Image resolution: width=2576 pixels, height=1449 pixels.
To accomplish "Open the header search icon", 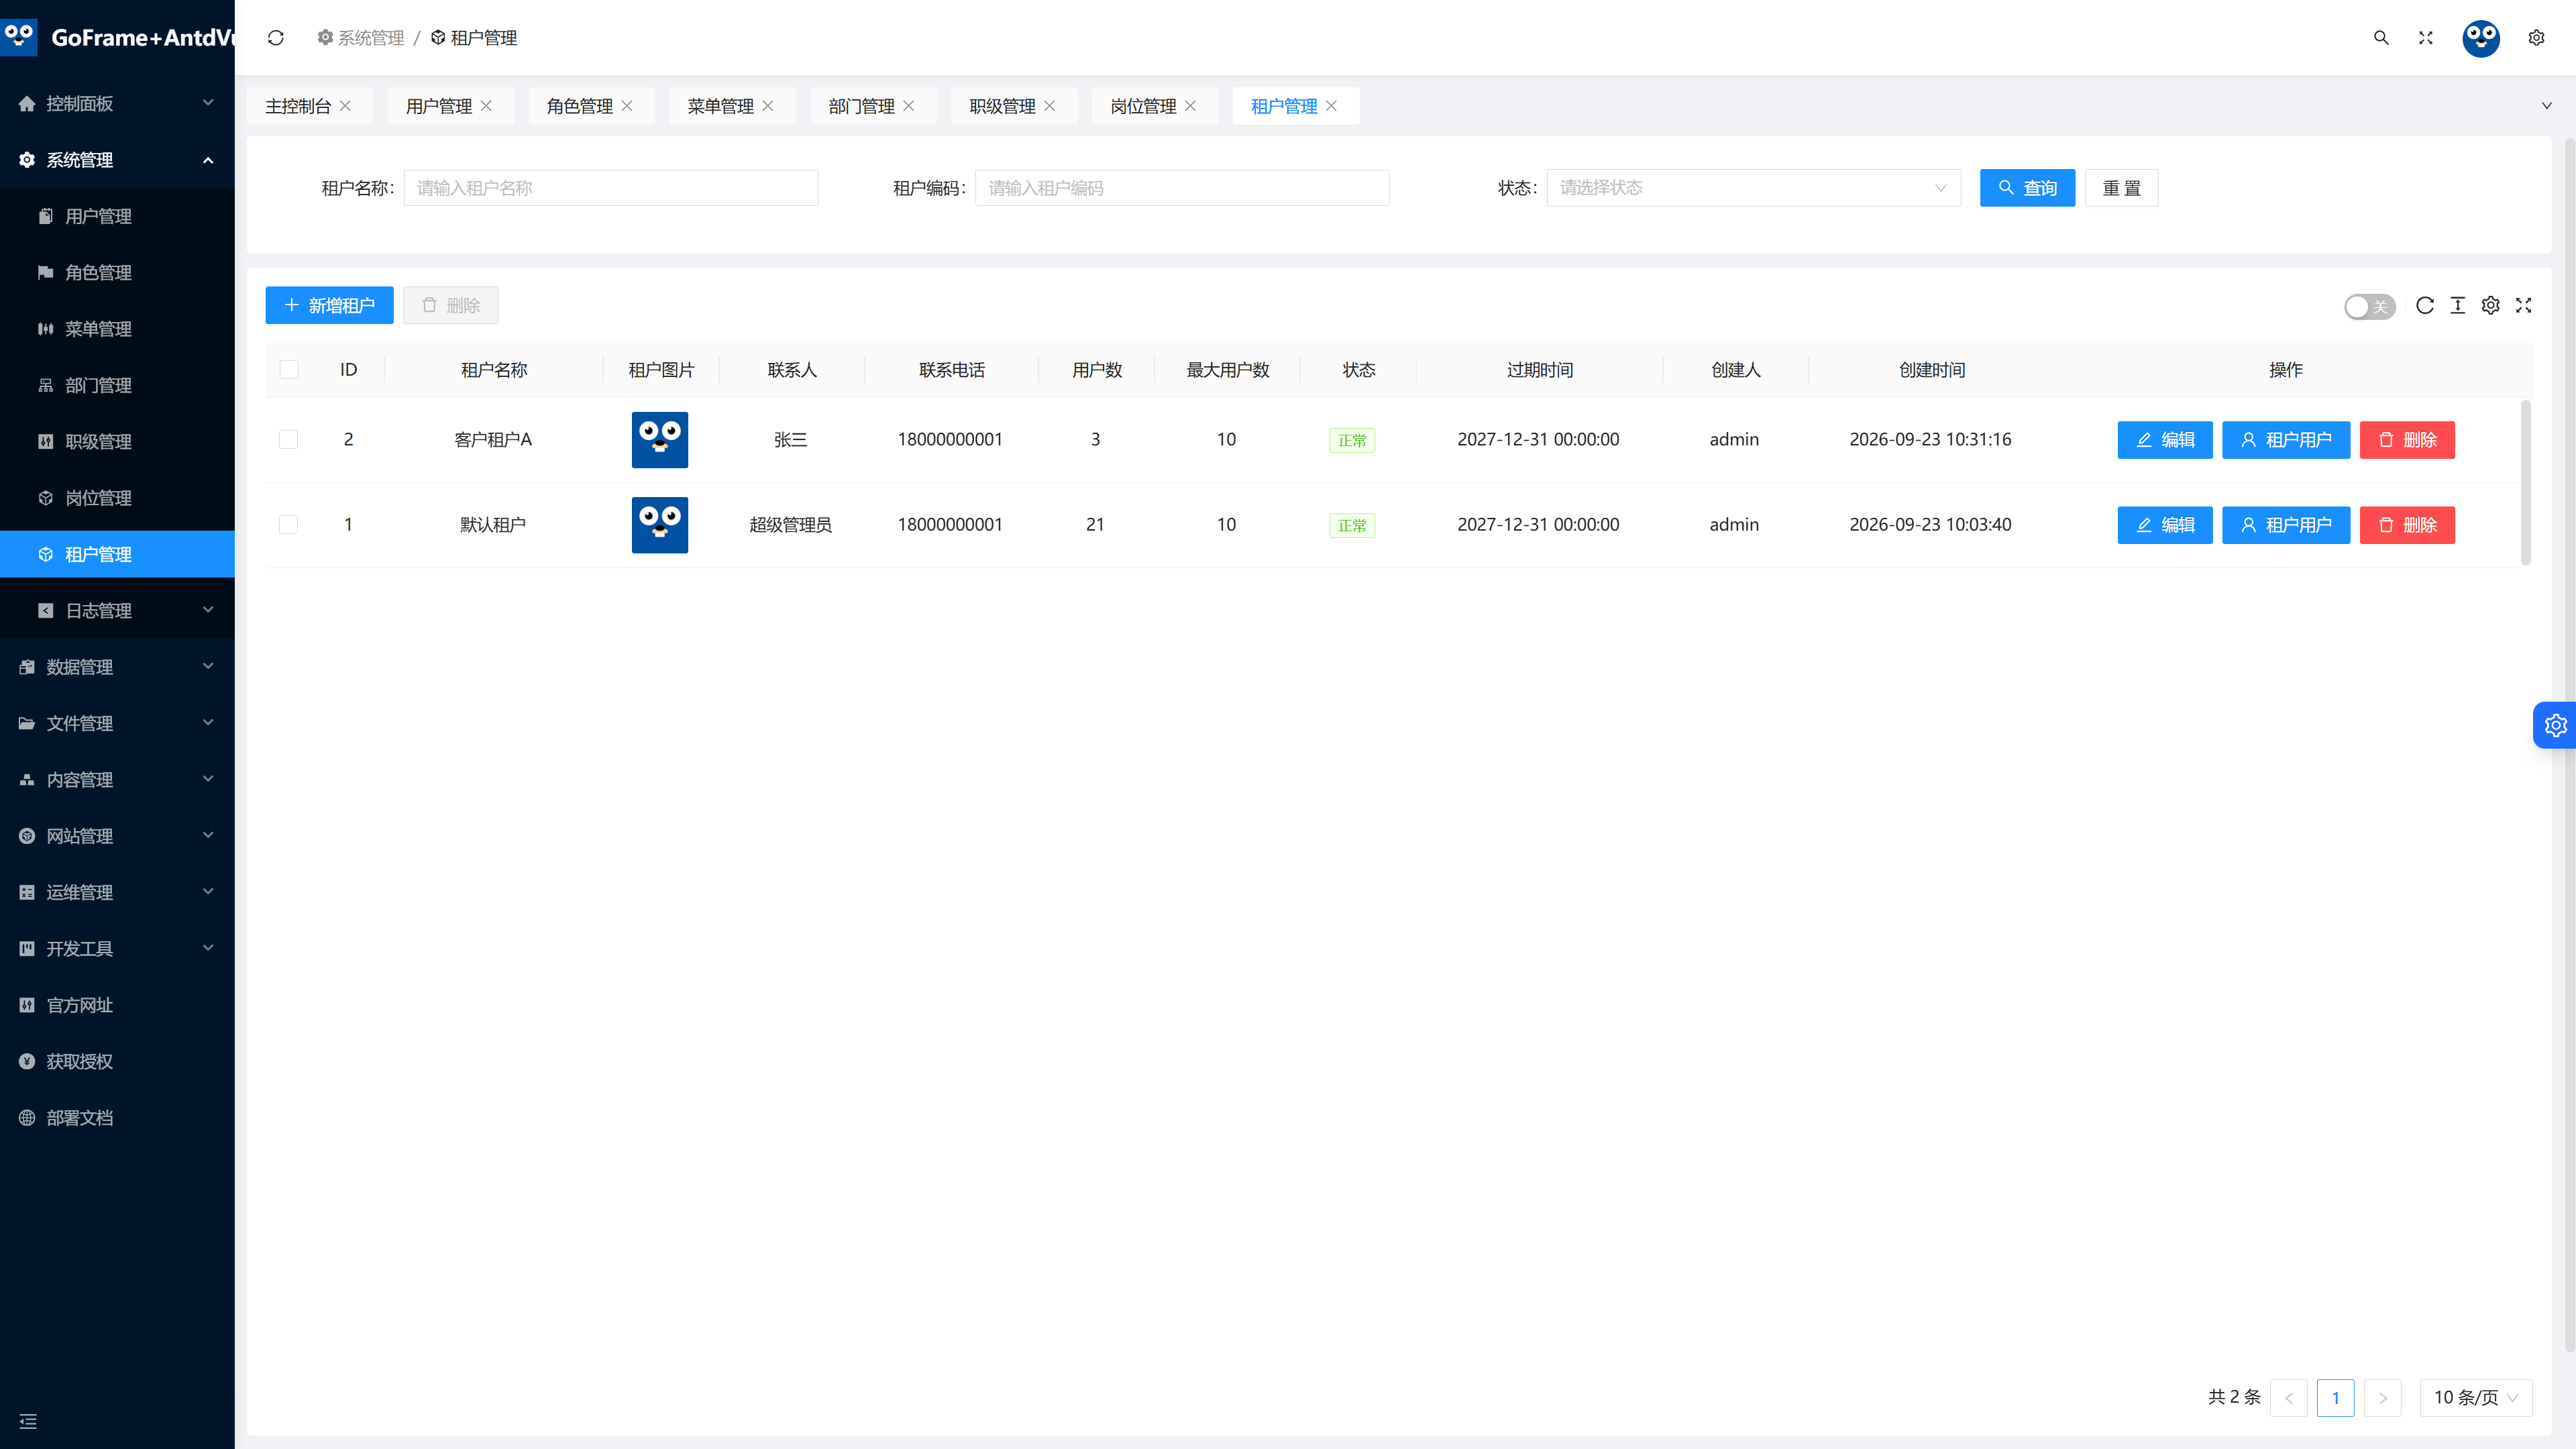I will (2381, 38).
